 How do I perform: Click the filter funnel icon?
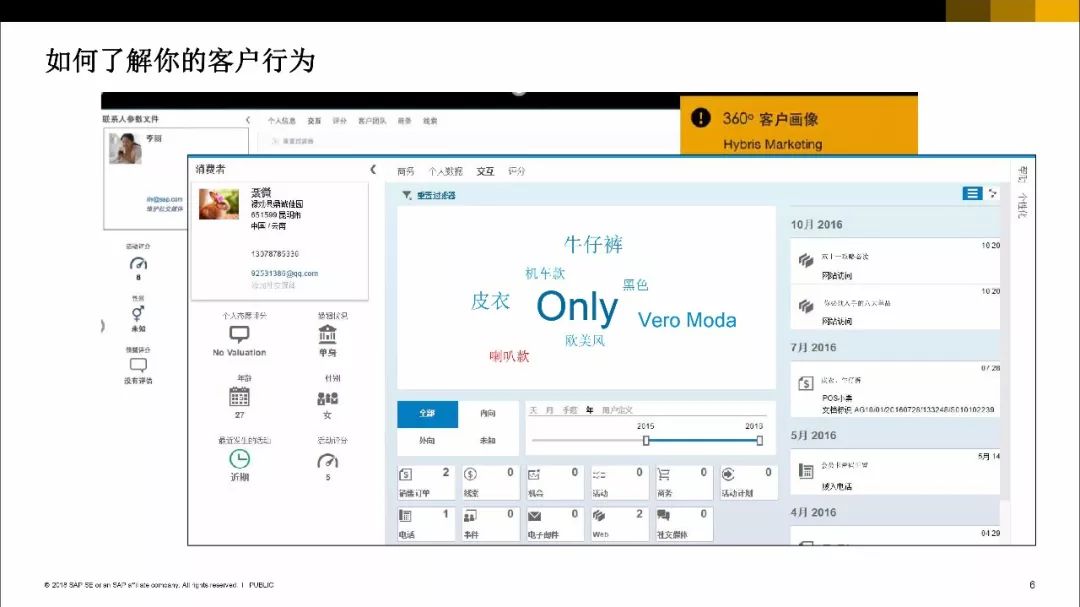click(x=407, y=195)
